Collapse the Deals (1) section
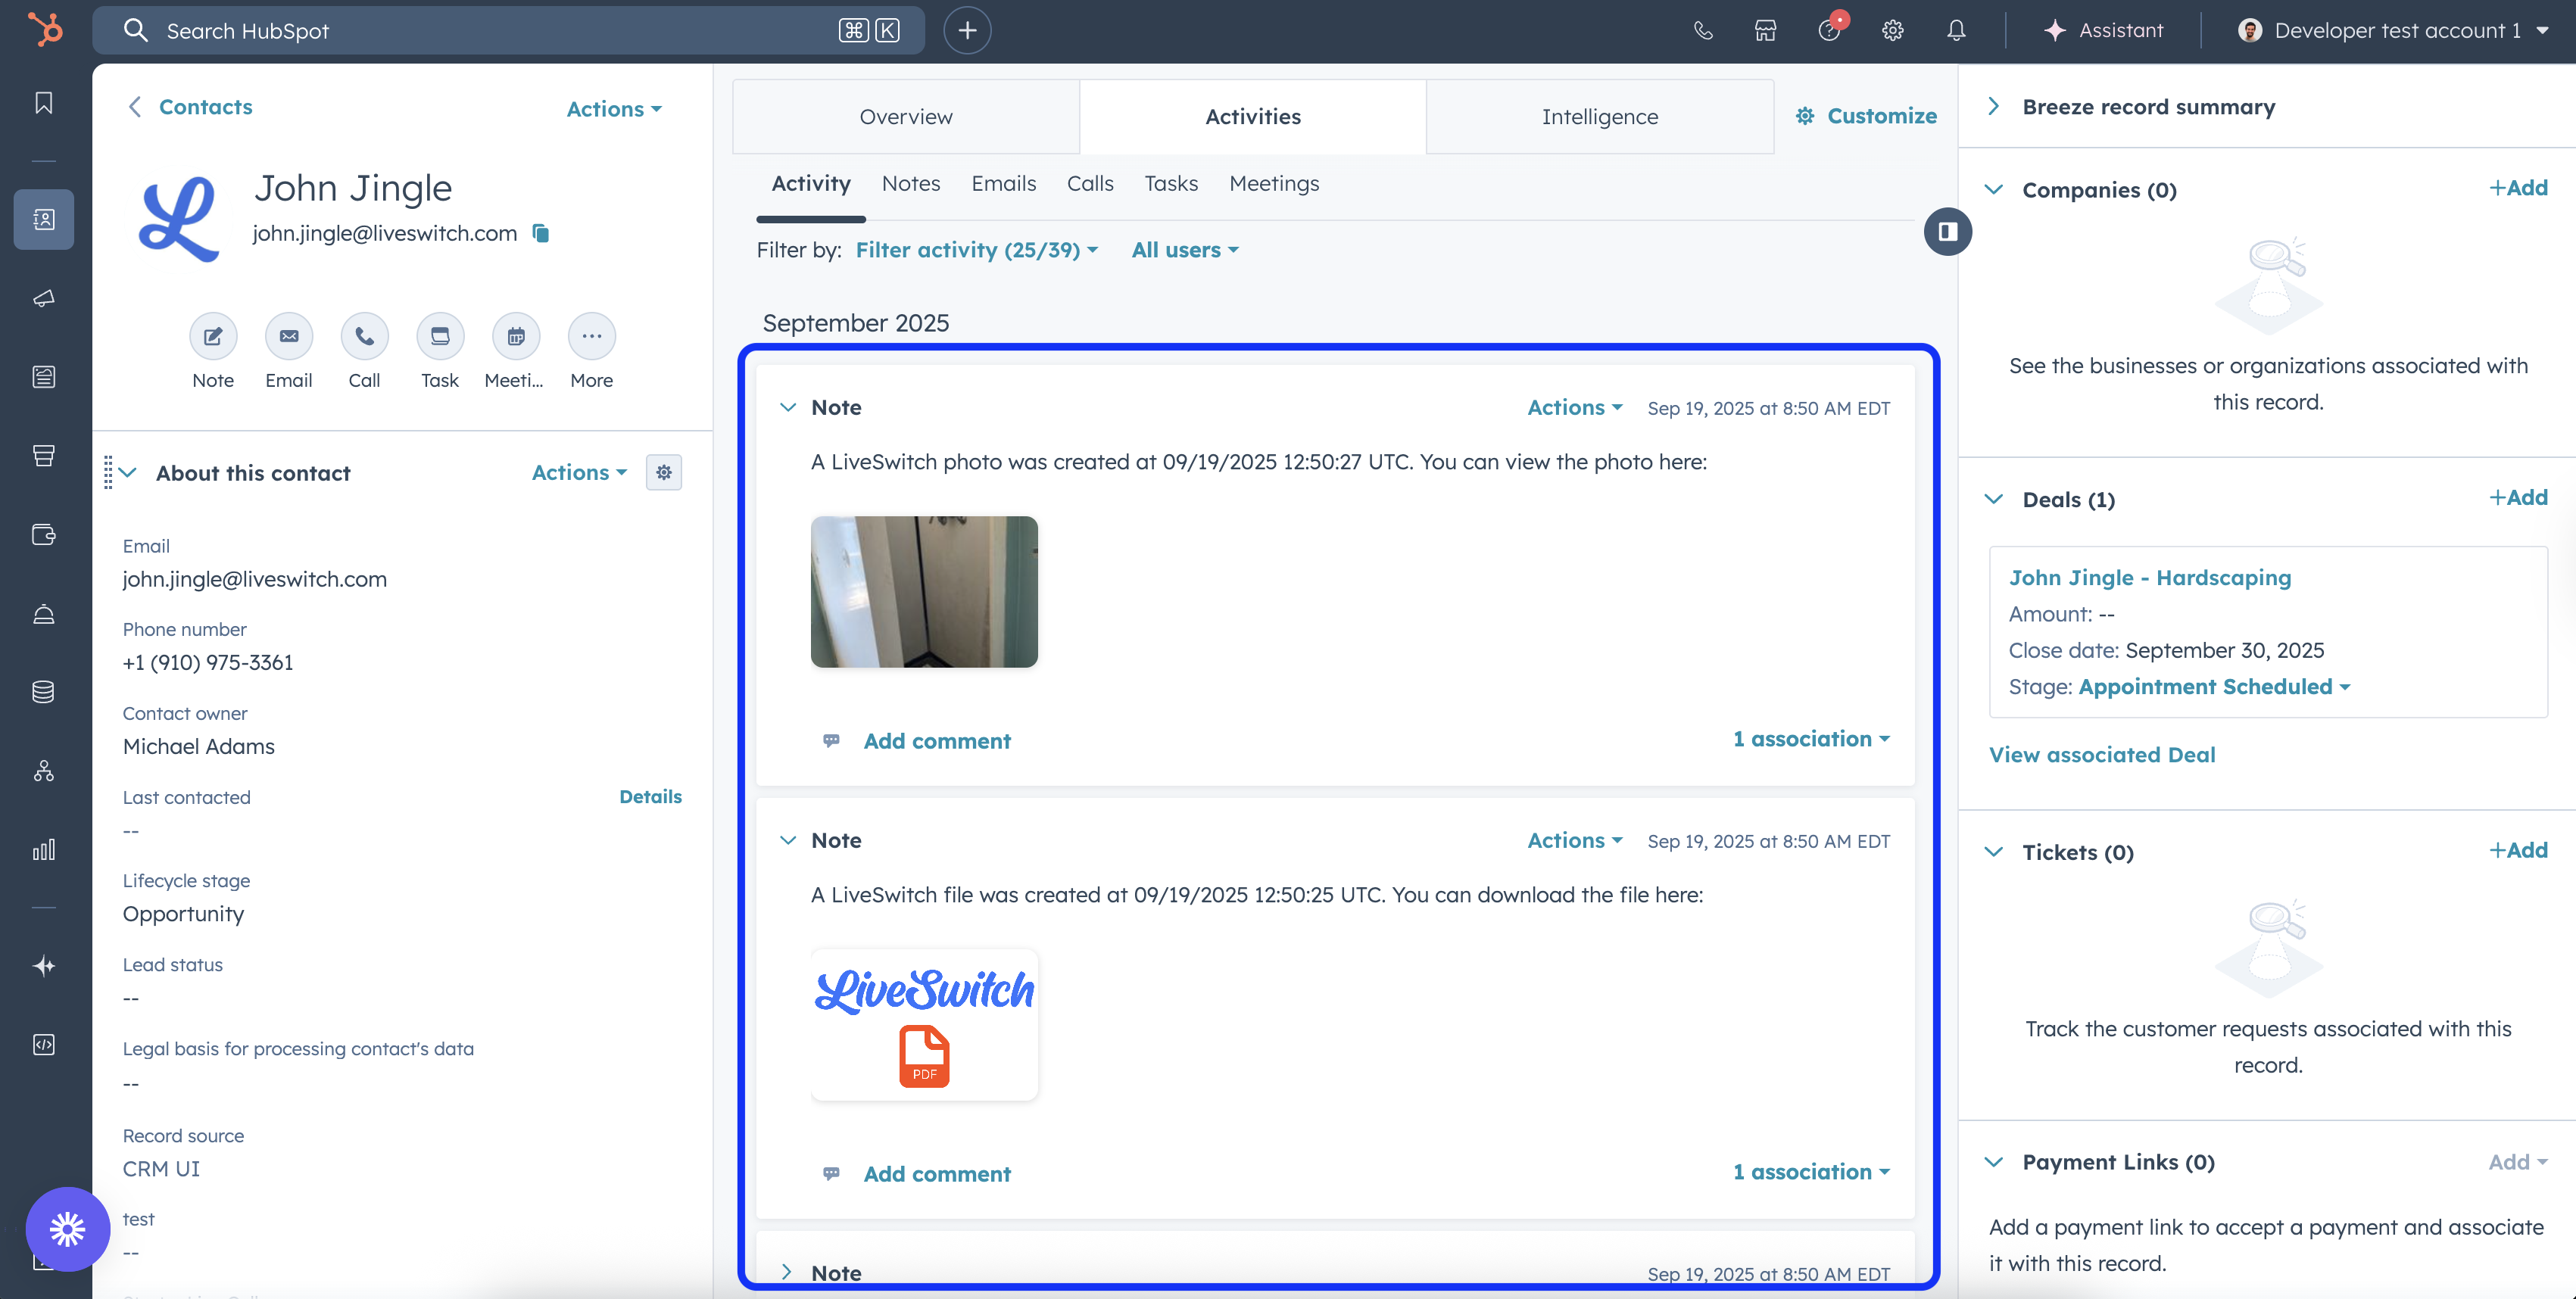 pos(1993,499)
